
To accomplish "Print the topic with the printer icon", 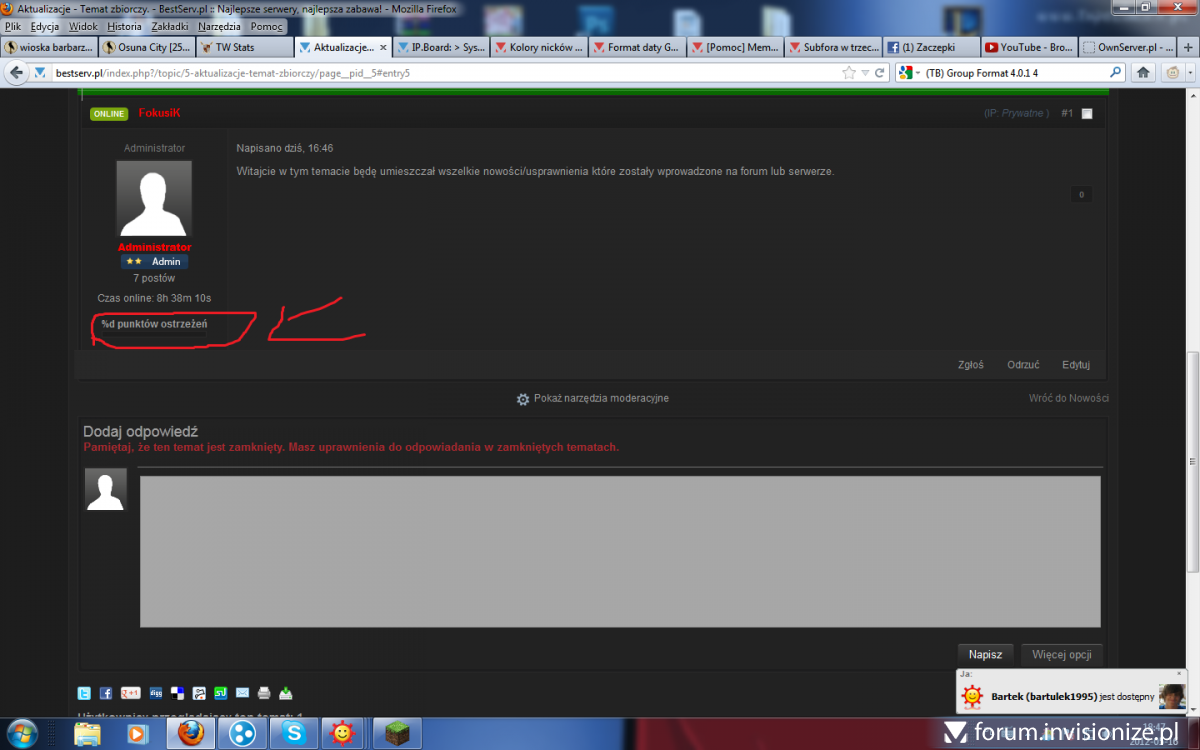I will 264,693.
